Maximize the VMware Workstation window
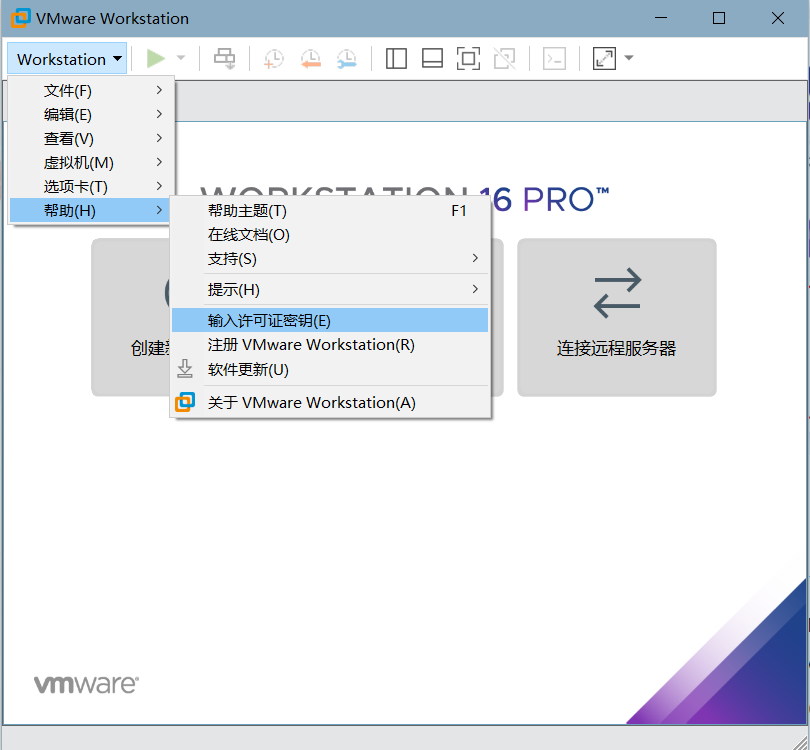Screen dimensions: 810x750 pyautogui.click(x=719, y=18)
